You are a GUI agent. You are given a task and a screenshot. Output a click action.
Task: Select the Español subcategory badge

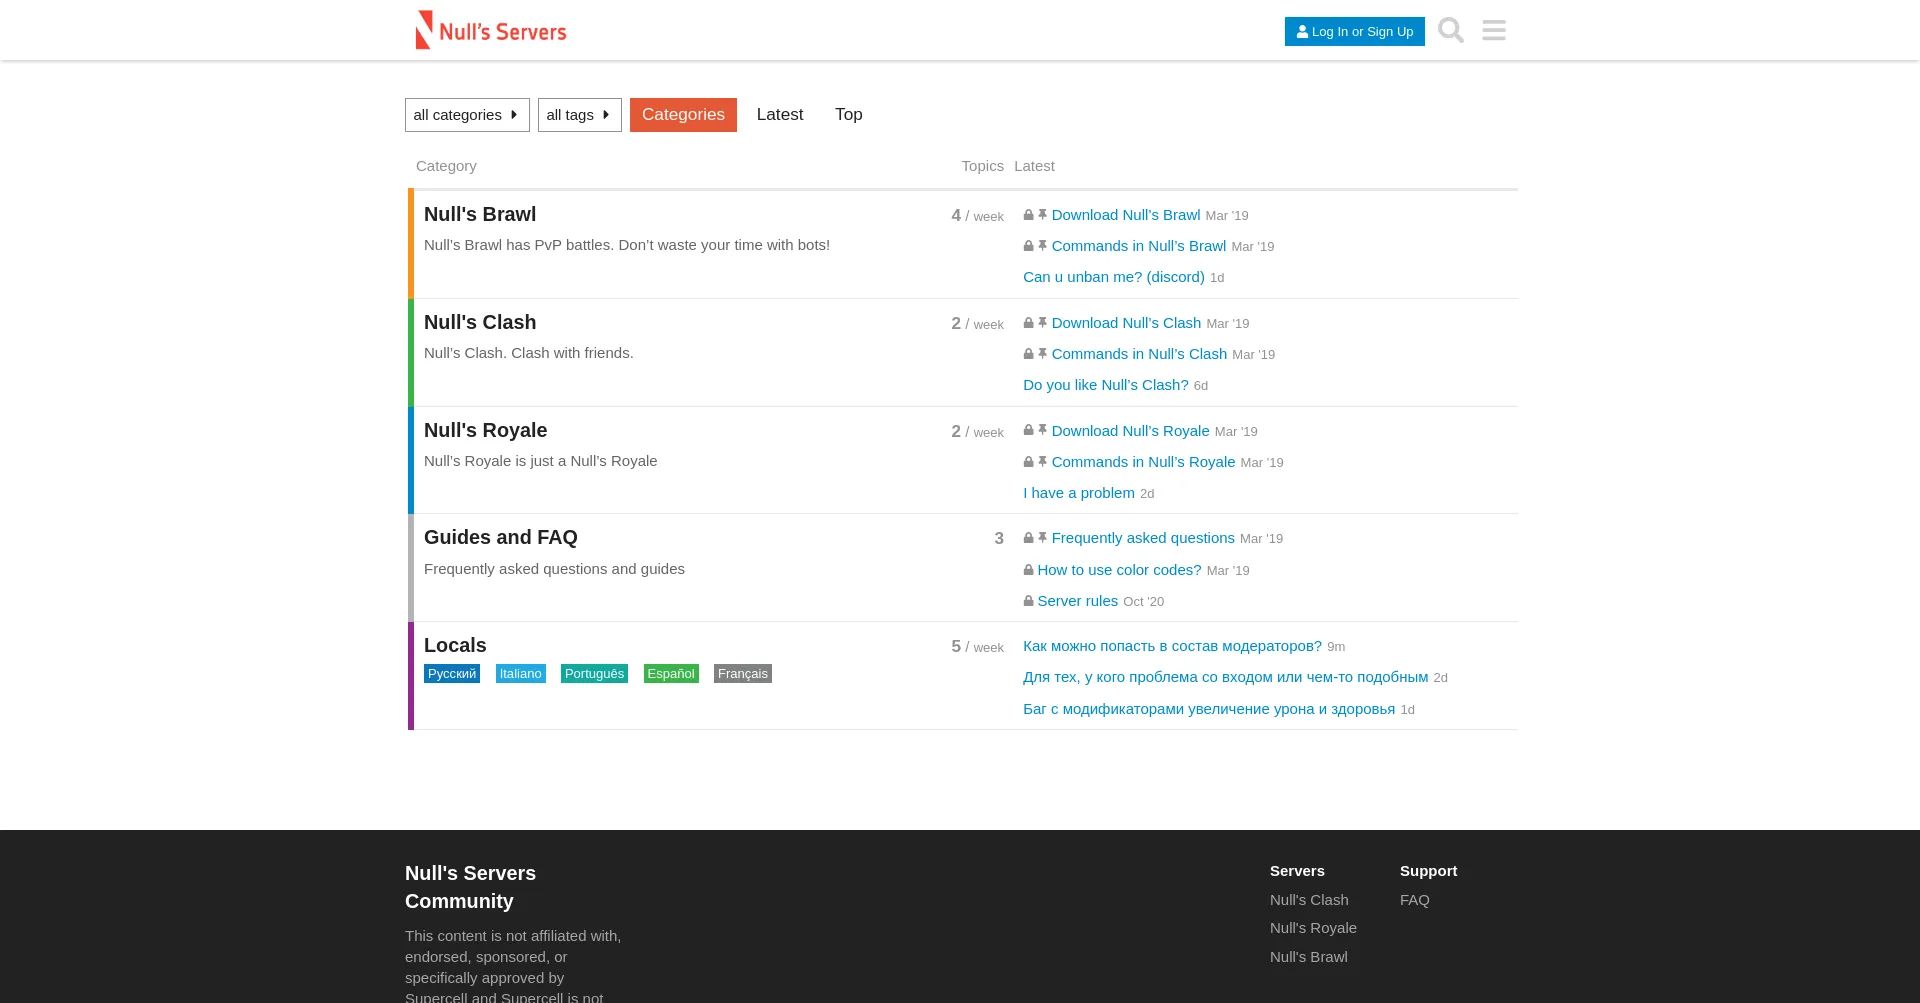[x=671, y=674]
